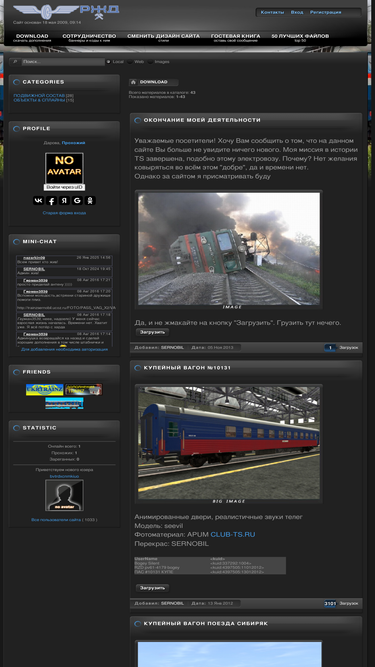Click the Yandex login icon

[64, 201]
